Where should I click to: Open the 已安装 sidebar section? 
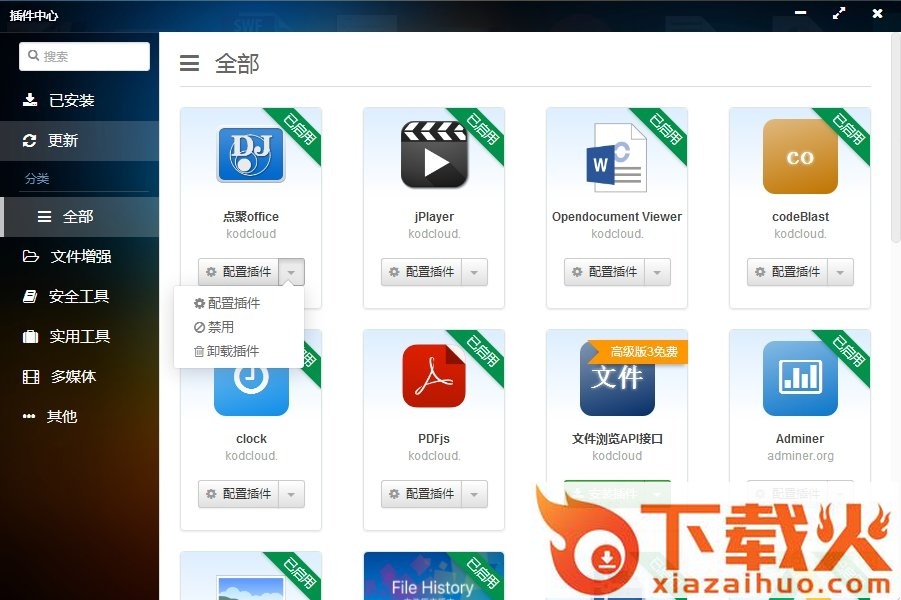(79, 101)
